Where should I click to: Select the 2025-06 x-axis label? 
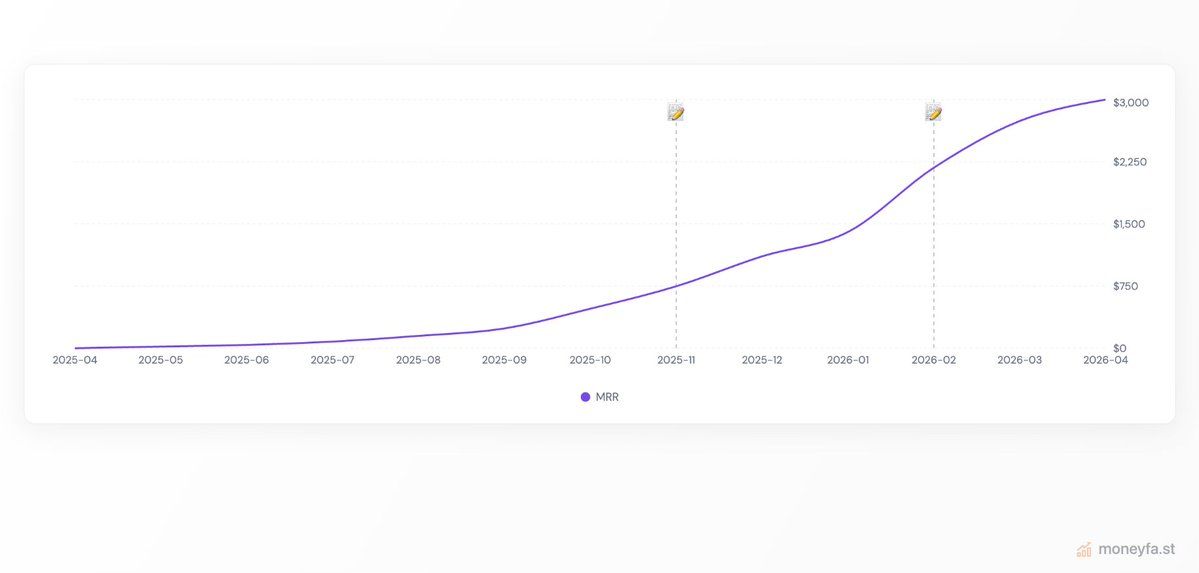pyautogui.click(x=246, y=360)
